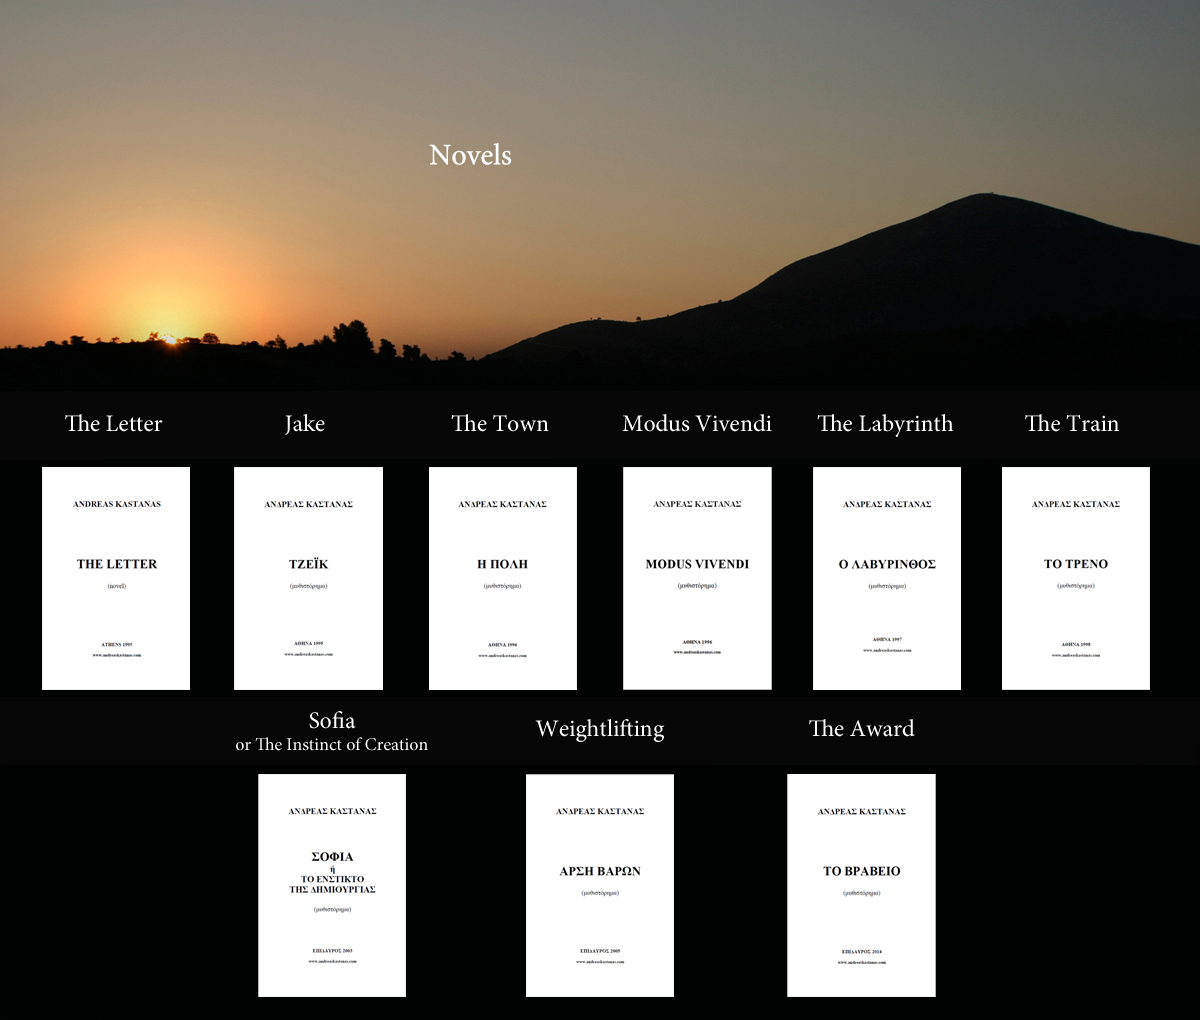Open 'Sofia' title link
Screen dimensions: 1200x1020
pos(332,721)
